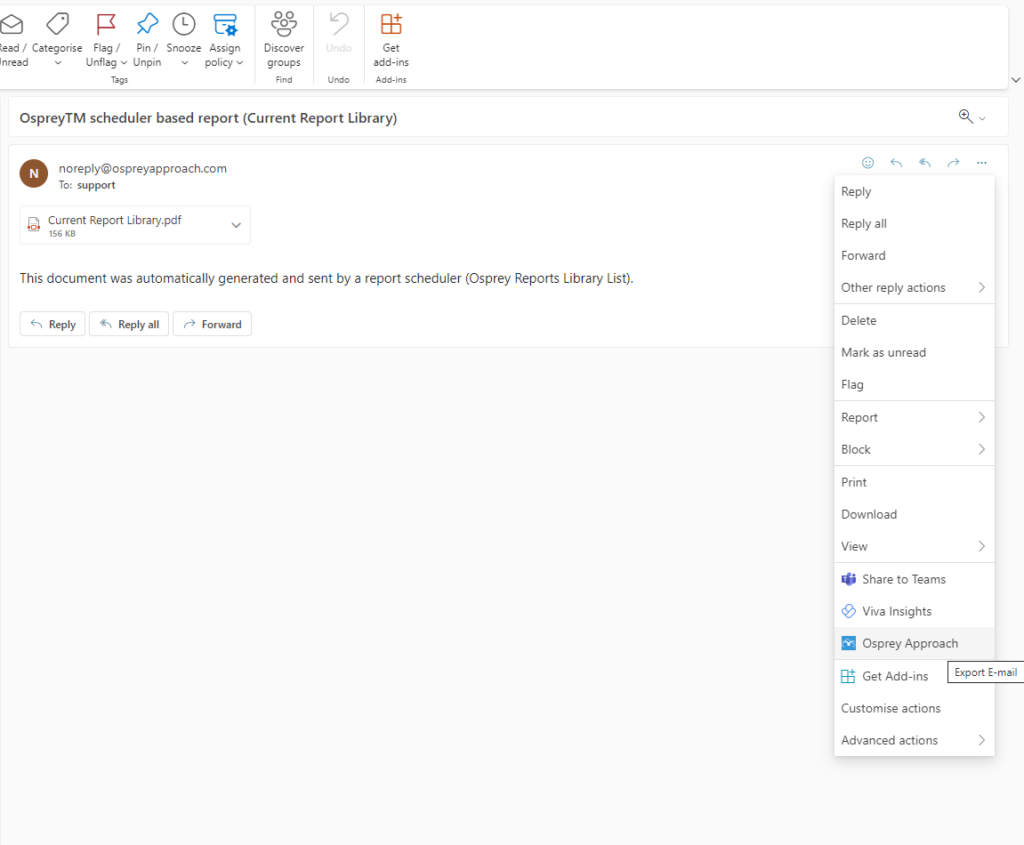Open the Current Report Library.pdf attachment
Screen dimensions: 1024x845
[x=135, y=225]
